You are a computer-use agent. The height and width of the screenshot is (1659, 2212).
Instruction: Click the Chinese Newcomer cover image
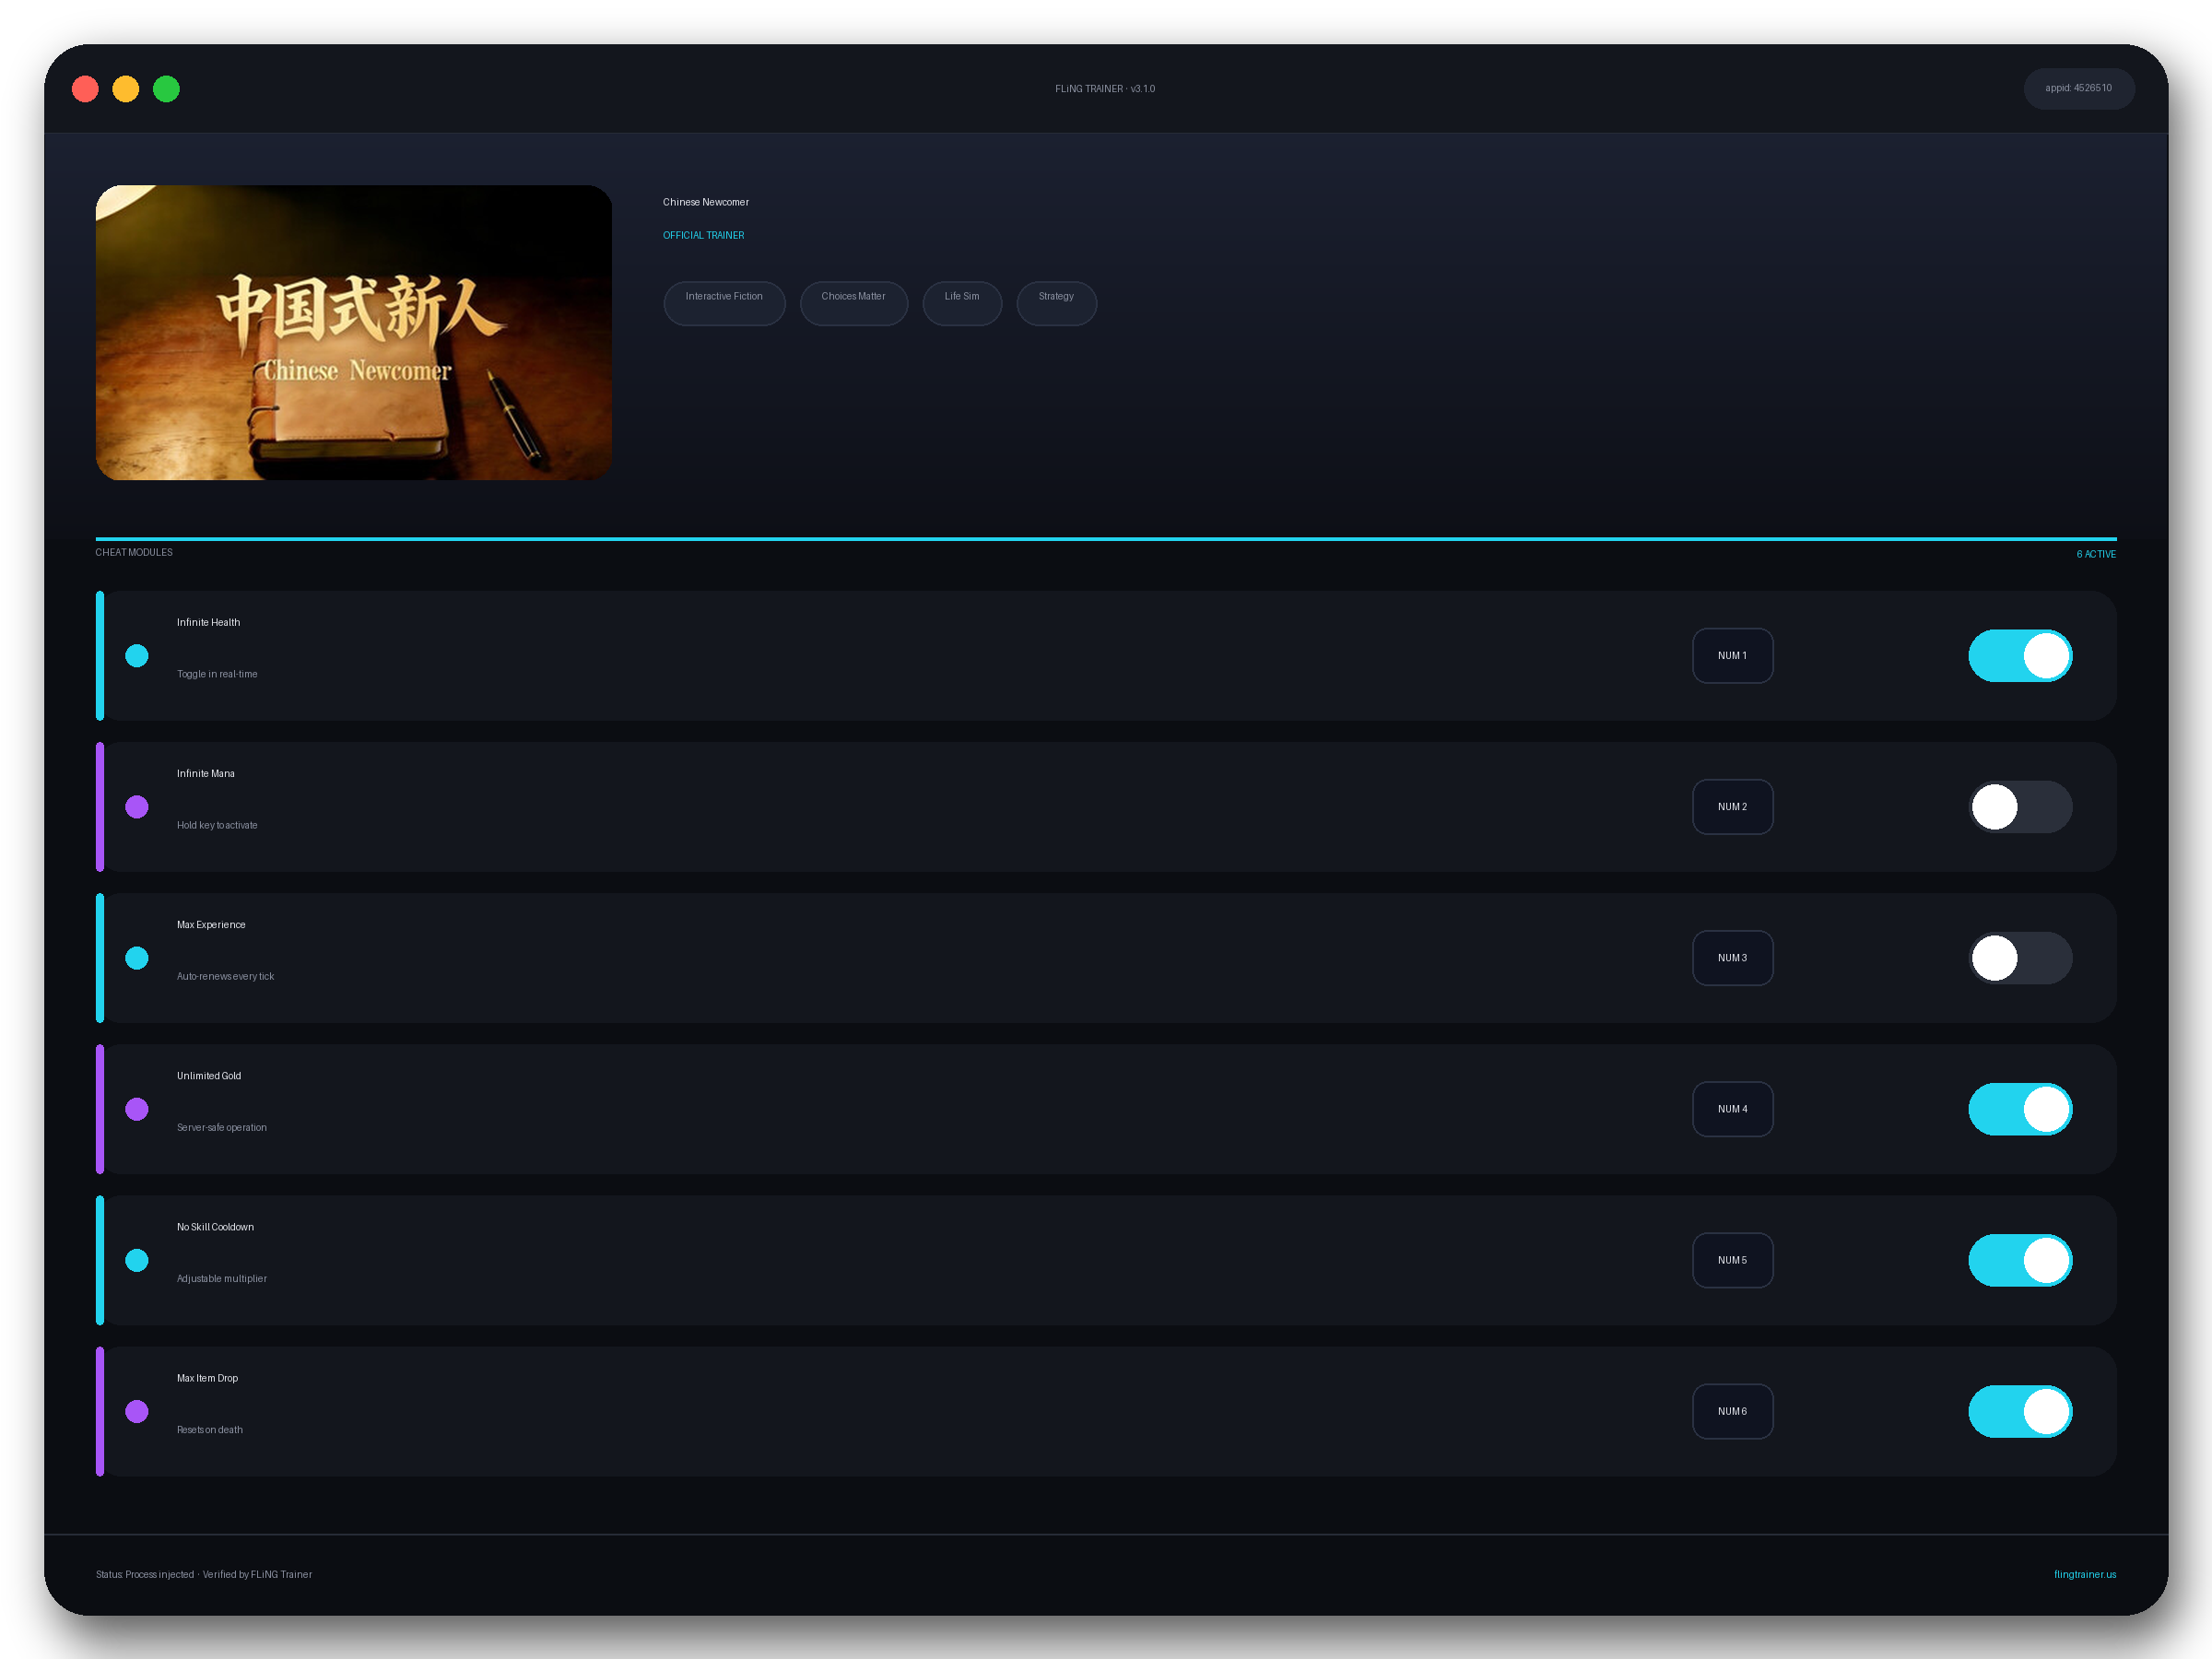point(353,332)
